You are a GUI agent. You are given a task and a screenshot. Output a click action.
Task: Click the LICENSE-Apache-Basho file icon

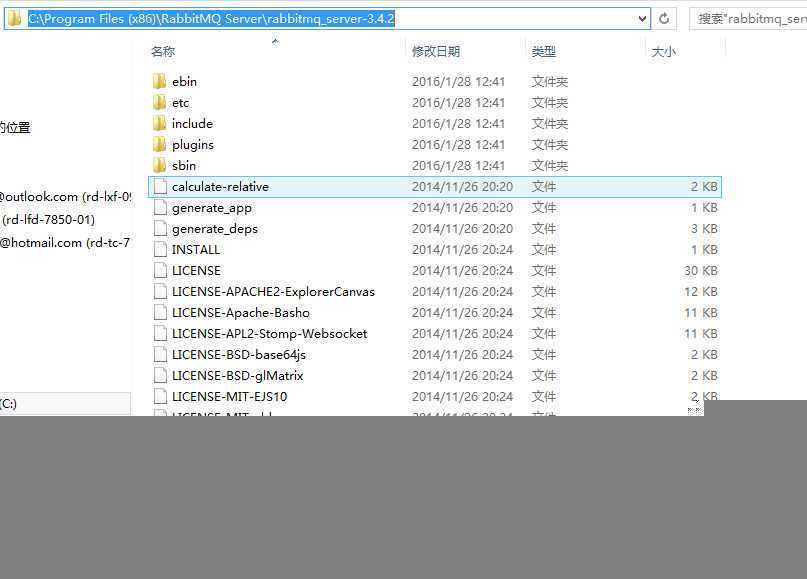(x=161, y=312)
